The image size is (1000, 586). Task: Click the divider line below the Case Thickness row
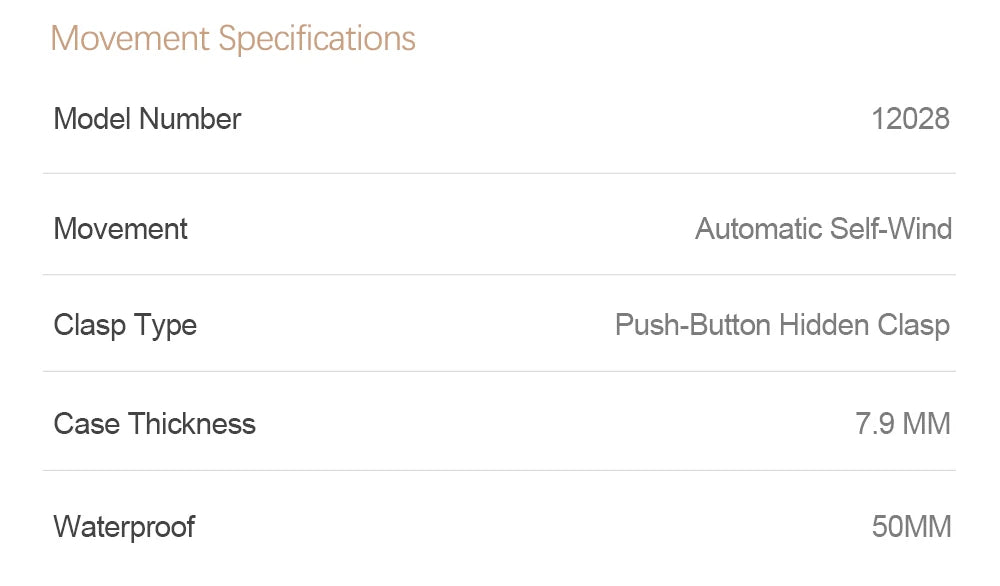coord(499,470)
